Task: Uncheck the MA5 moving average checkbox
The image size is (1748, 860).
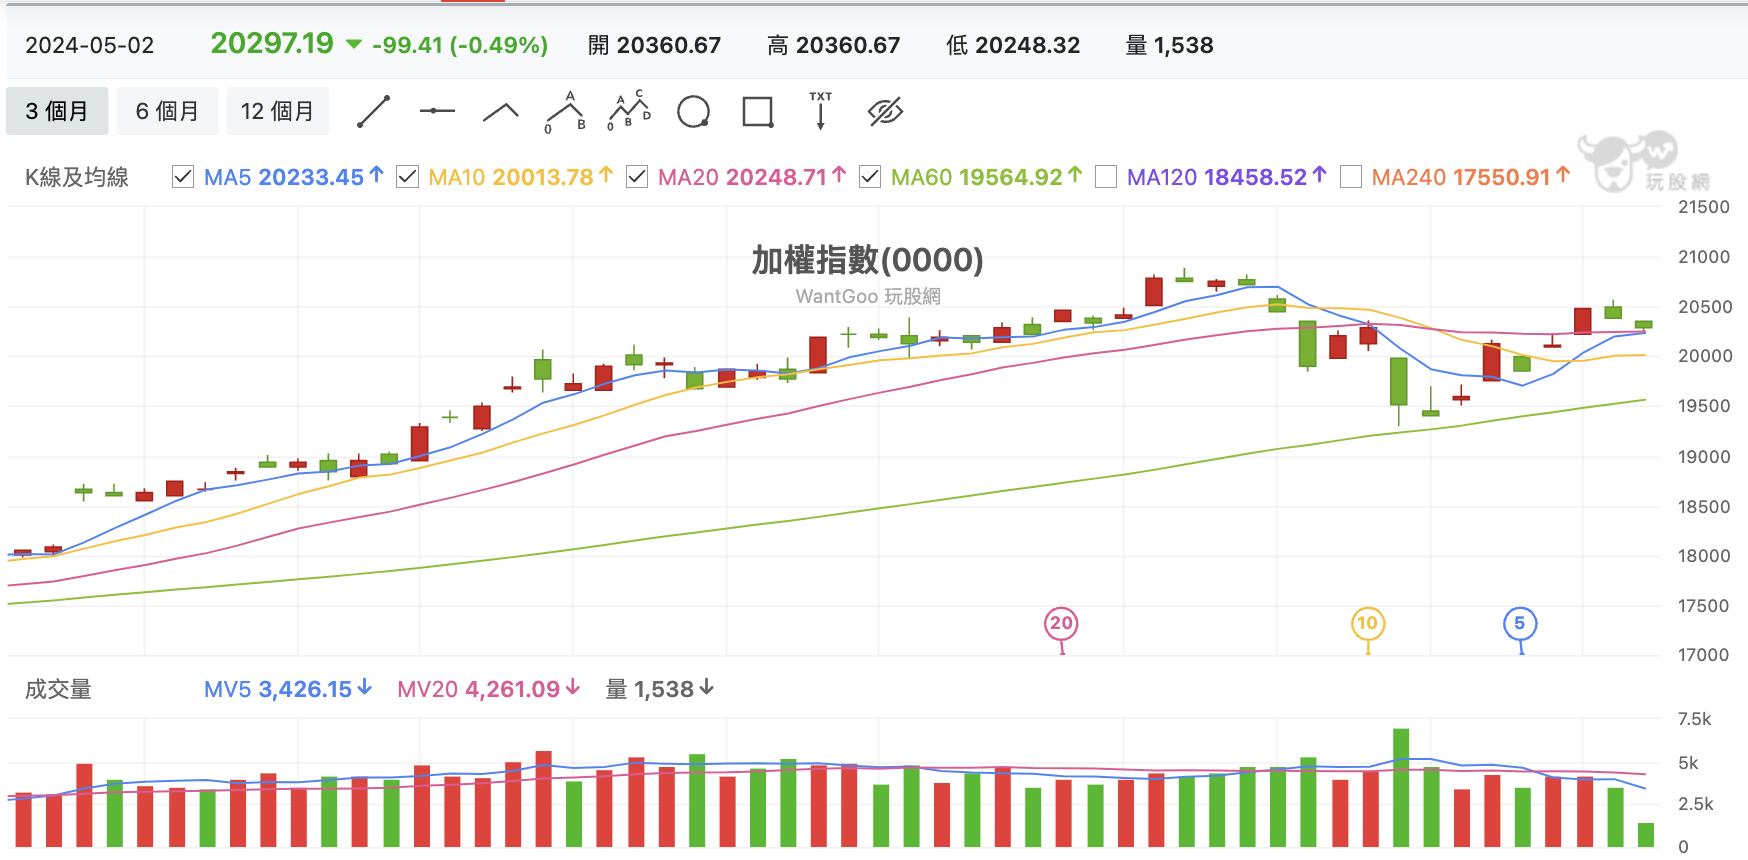Action: pyautogui.click(x=183, y=177)
